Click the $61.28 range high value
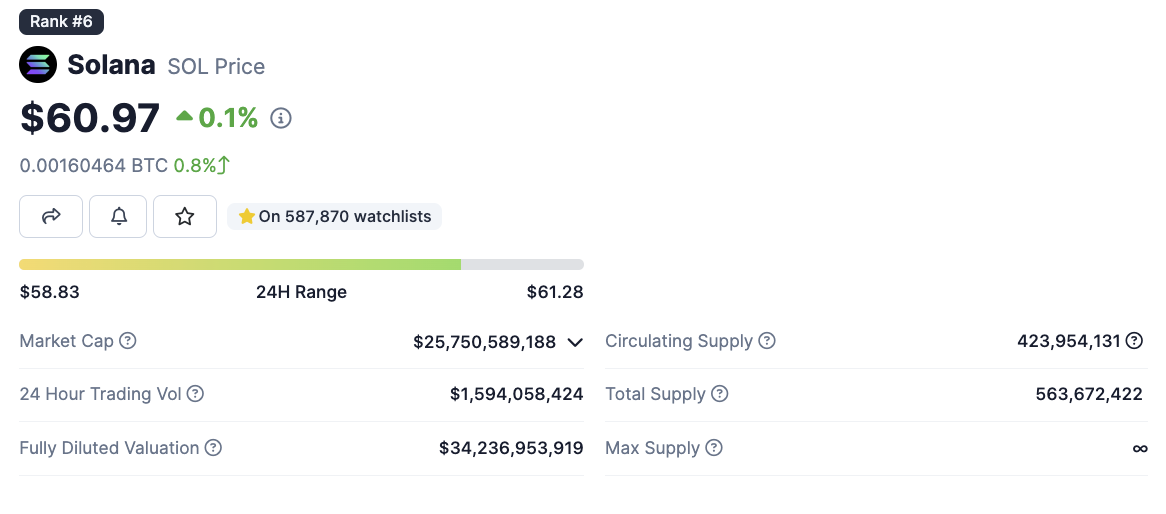 [555, 292]
